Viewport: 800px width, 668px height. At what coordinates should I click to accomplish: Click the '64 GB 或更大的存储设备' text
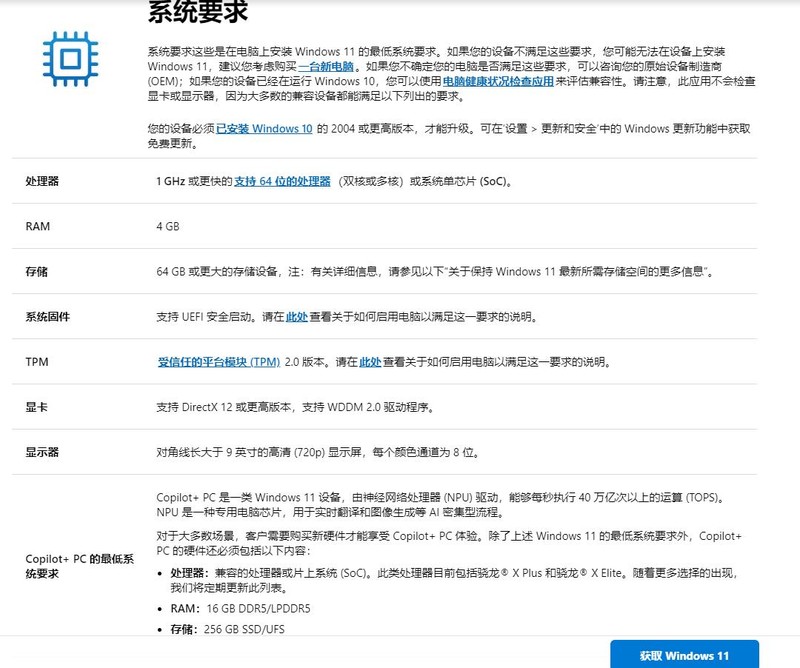pos(216,271)
